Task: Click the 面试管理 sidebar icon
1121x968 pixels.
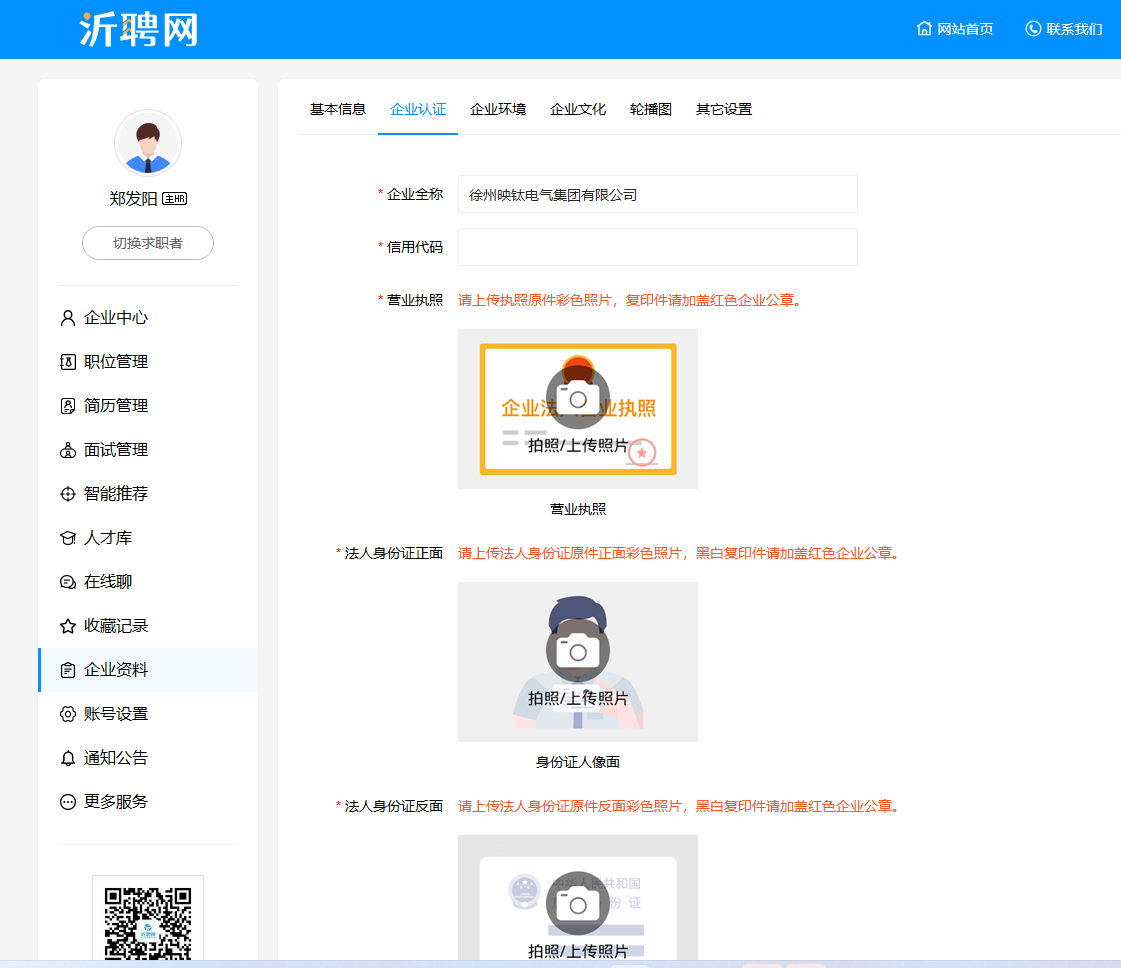Action: 68,450
